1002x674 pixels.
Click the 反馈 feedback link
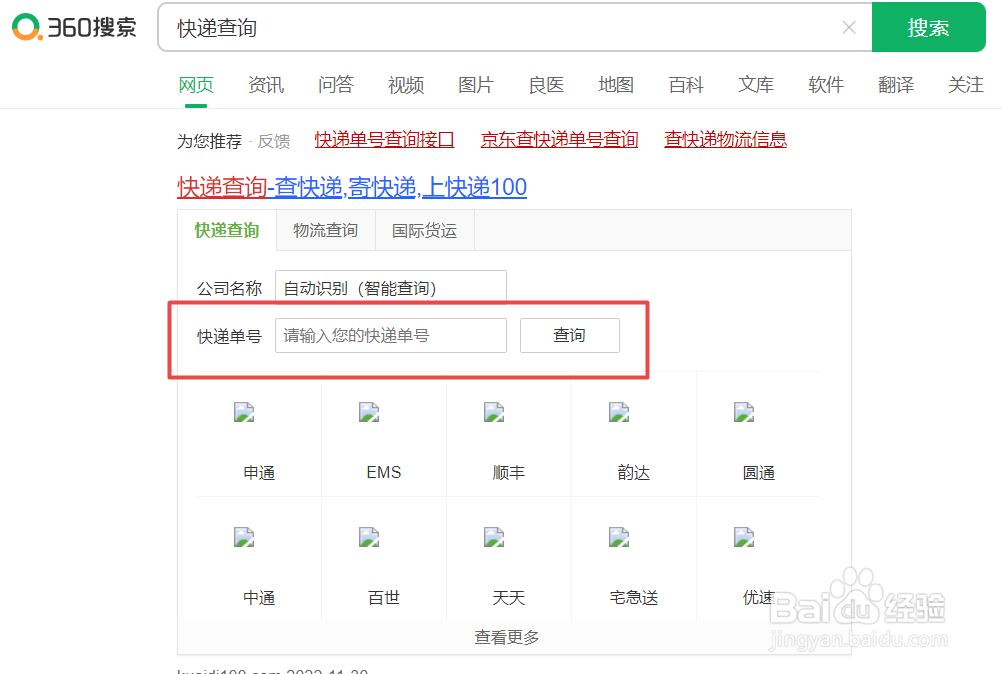274,141
